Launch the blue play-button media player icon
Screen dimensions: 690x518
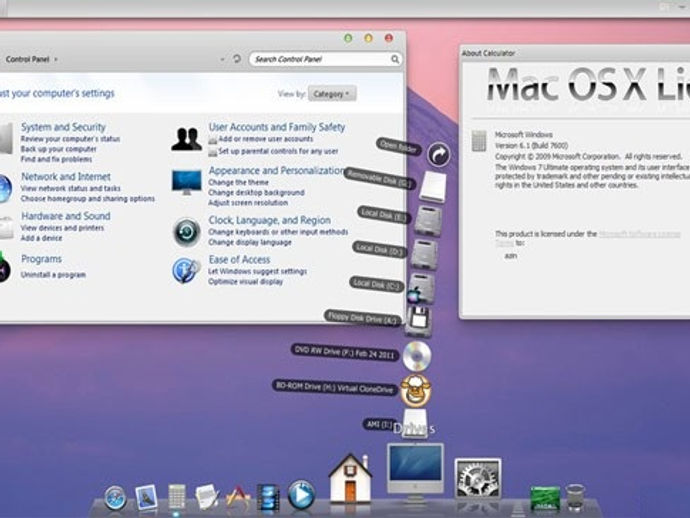tap(301, 495)
